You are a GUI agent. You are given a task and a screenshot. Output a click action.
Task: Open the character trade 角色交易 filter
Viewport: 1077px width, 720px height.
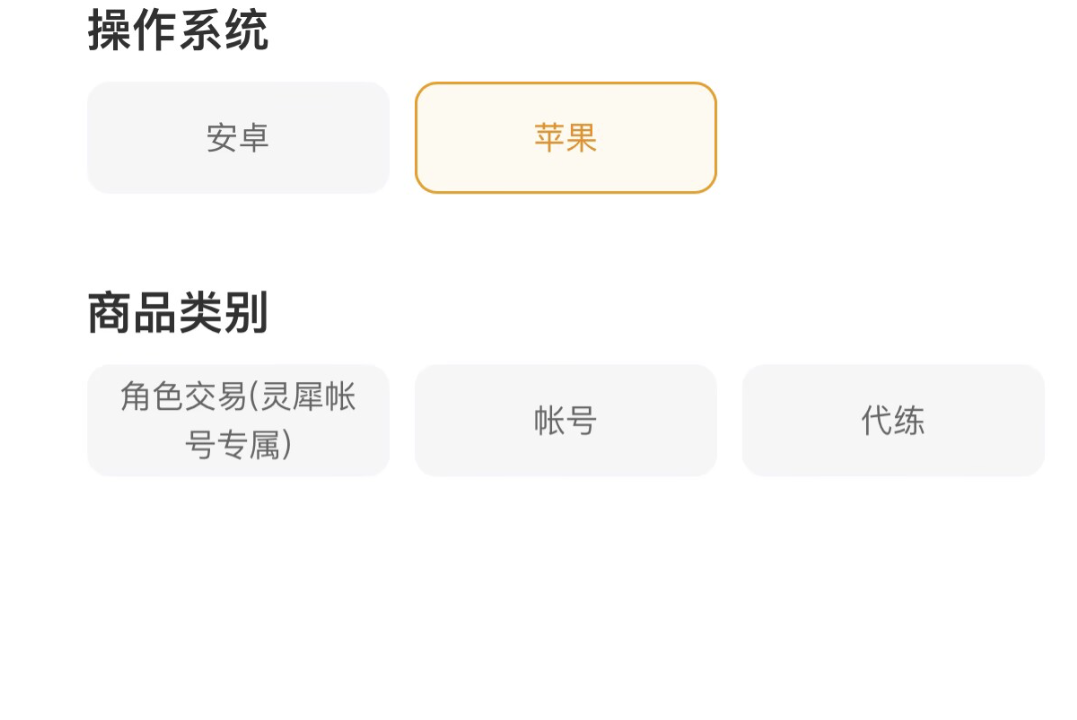(x=238, y=420)
